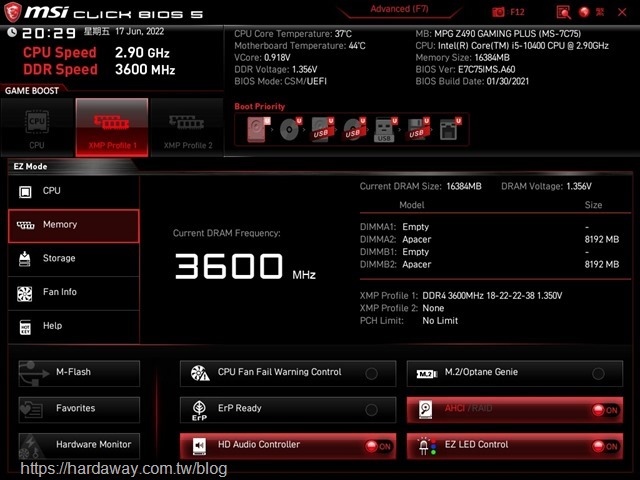Image resolution: width=640 pixels, height=480 pixels.
Task: Click the M.2 module icon
Action: pos(427,374)
